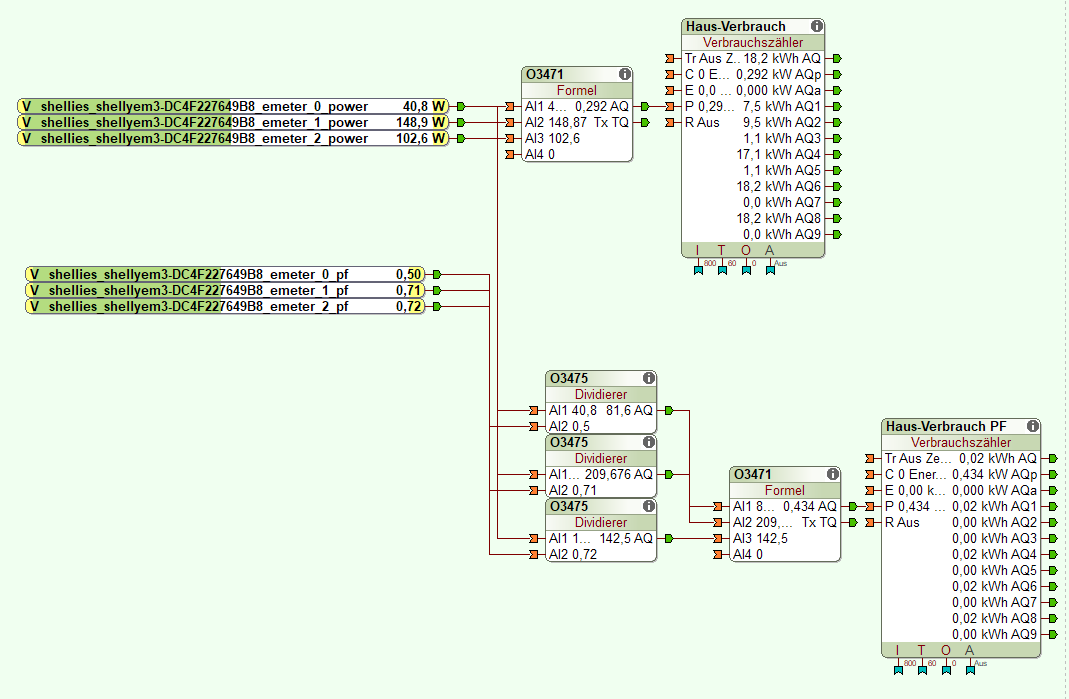1069x699 pixels.
Task: Click 9,5 kWh AQ2 row in Haus-Verbrauch
Action: [x=781, y=122]
